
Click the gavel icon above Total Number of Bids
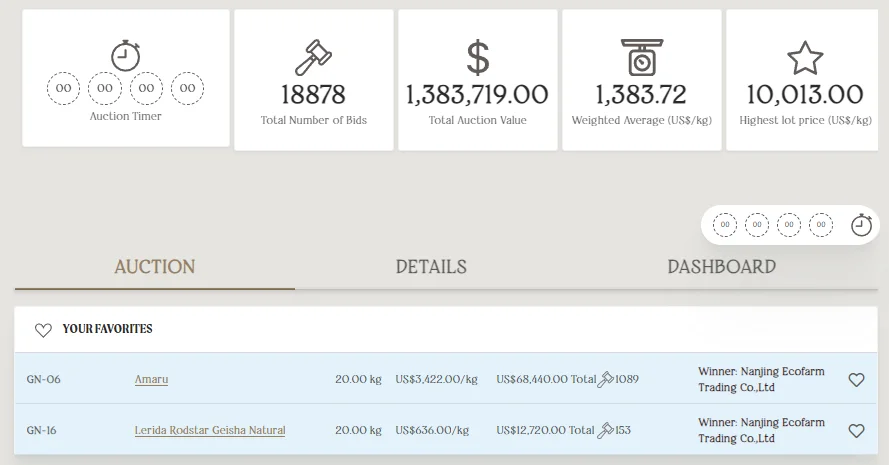(x=314, y=57)
